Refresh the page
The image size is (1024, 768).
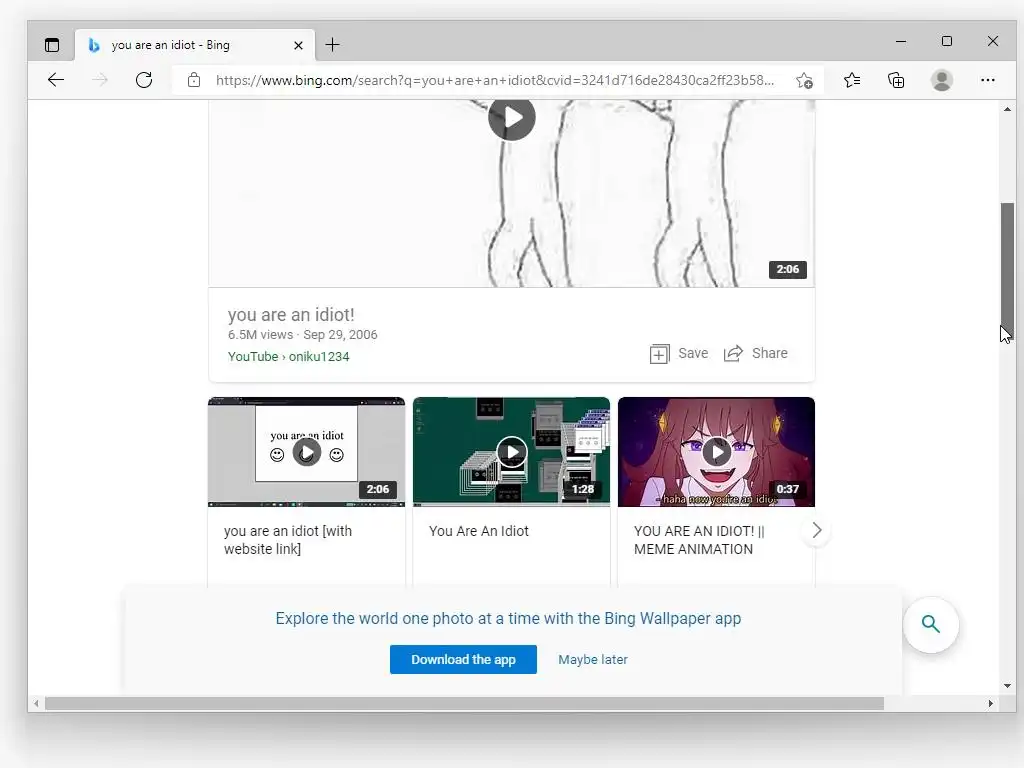[x=144, y=80]
